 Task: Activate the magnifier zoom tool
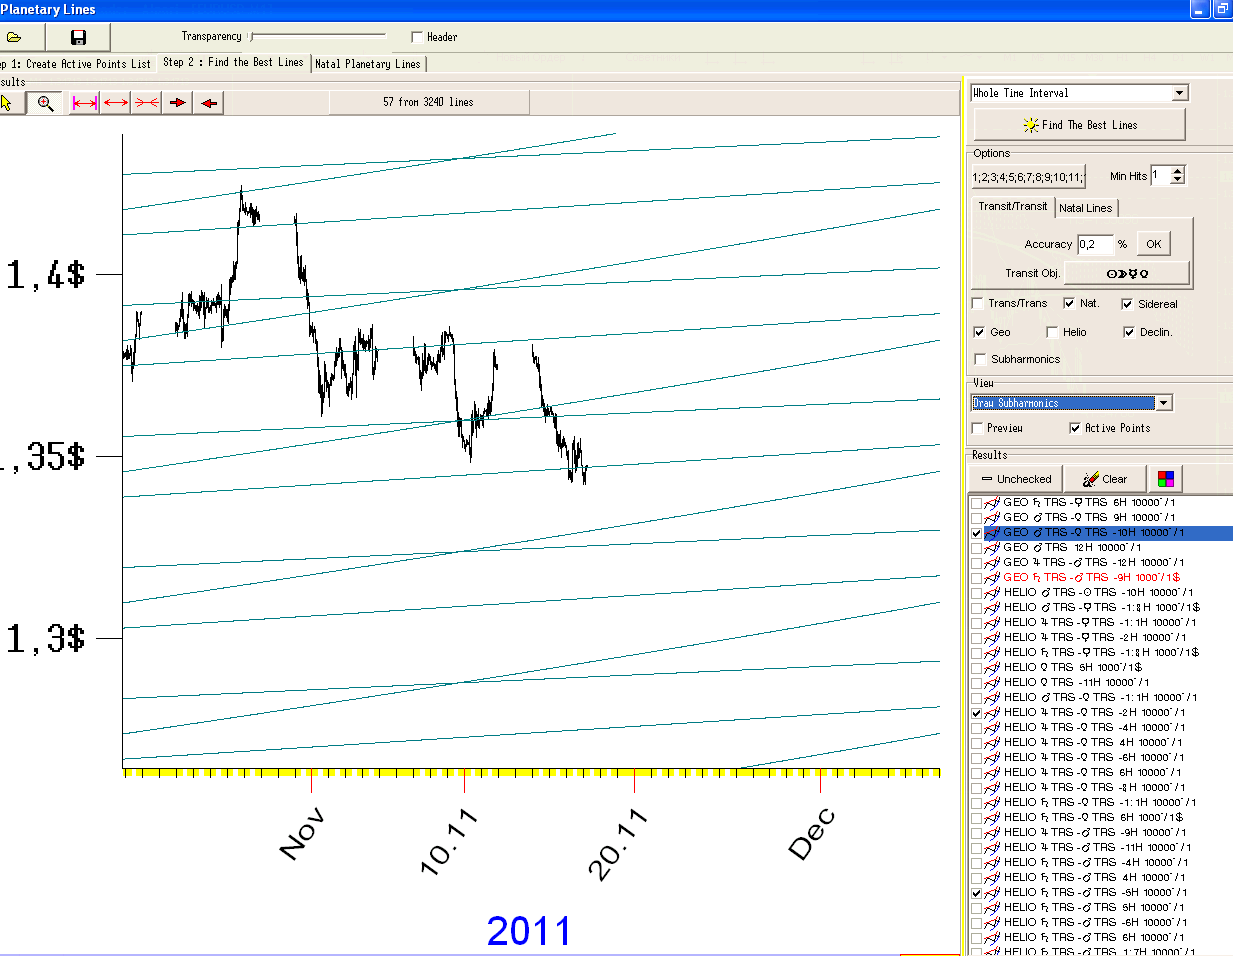45,102
